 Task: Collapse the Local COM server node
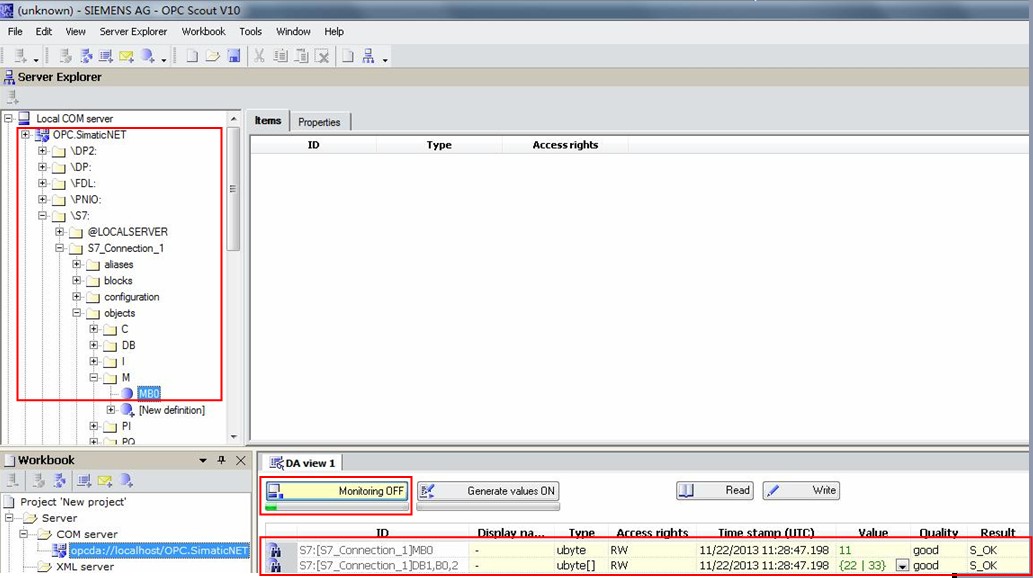(x=9, y=119)
